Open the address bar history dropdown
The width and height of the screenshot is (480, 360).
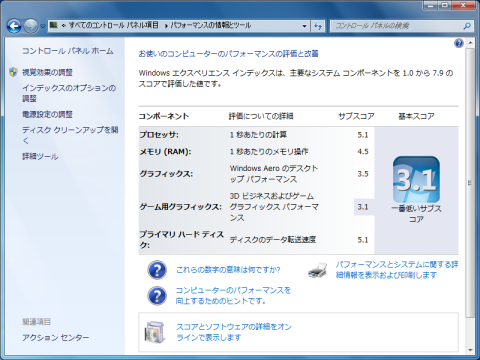click(x=304, y=26)
